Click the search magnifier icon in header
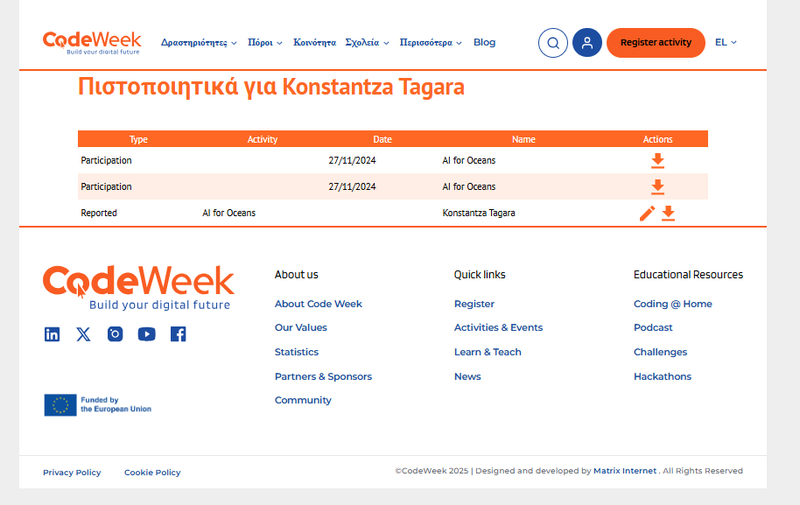Viewport: 800px width, 505px height. click(x=553, y=43)
